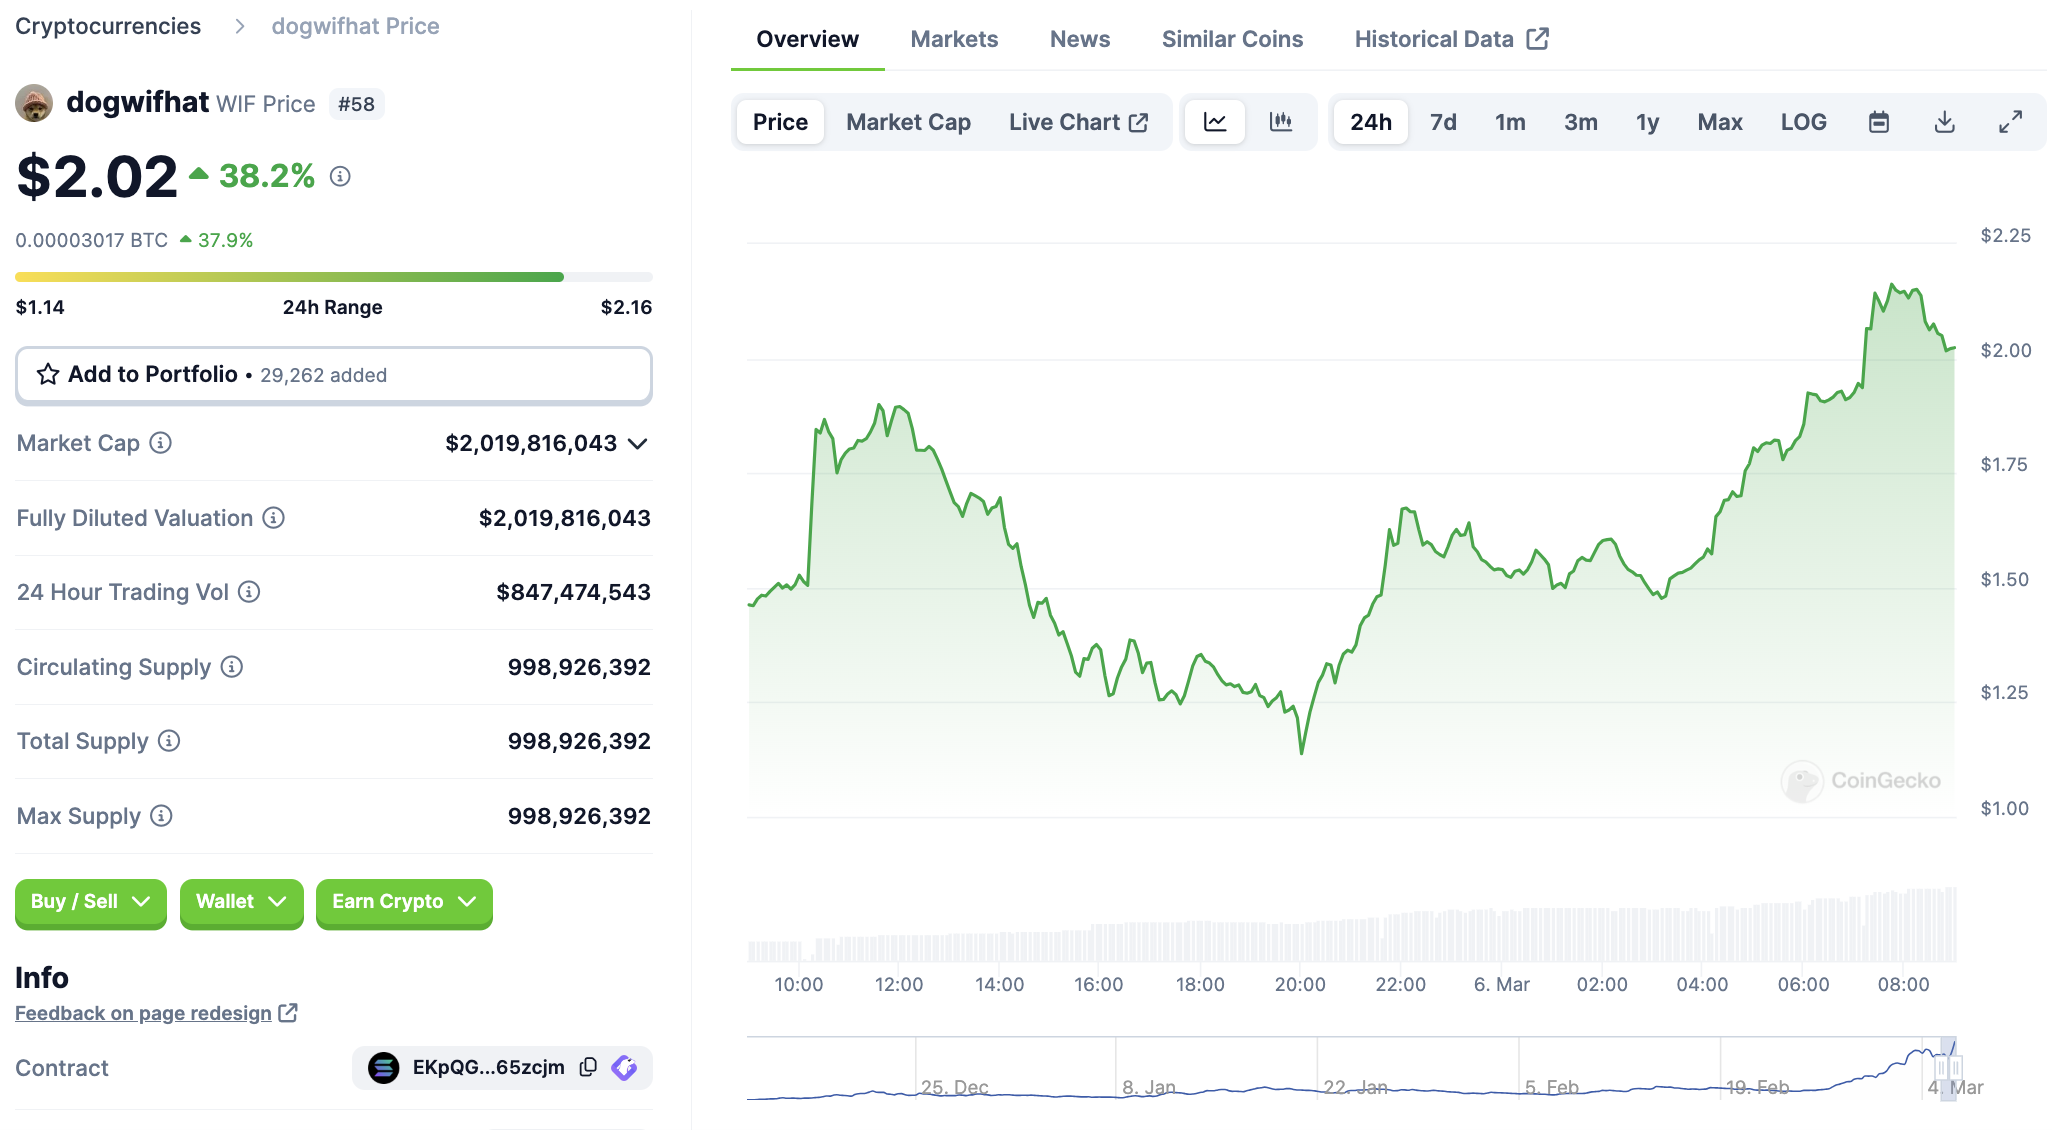Click the 24h Range progress bar
The width and height of the screenshot is (2052, 1130).
333,277
